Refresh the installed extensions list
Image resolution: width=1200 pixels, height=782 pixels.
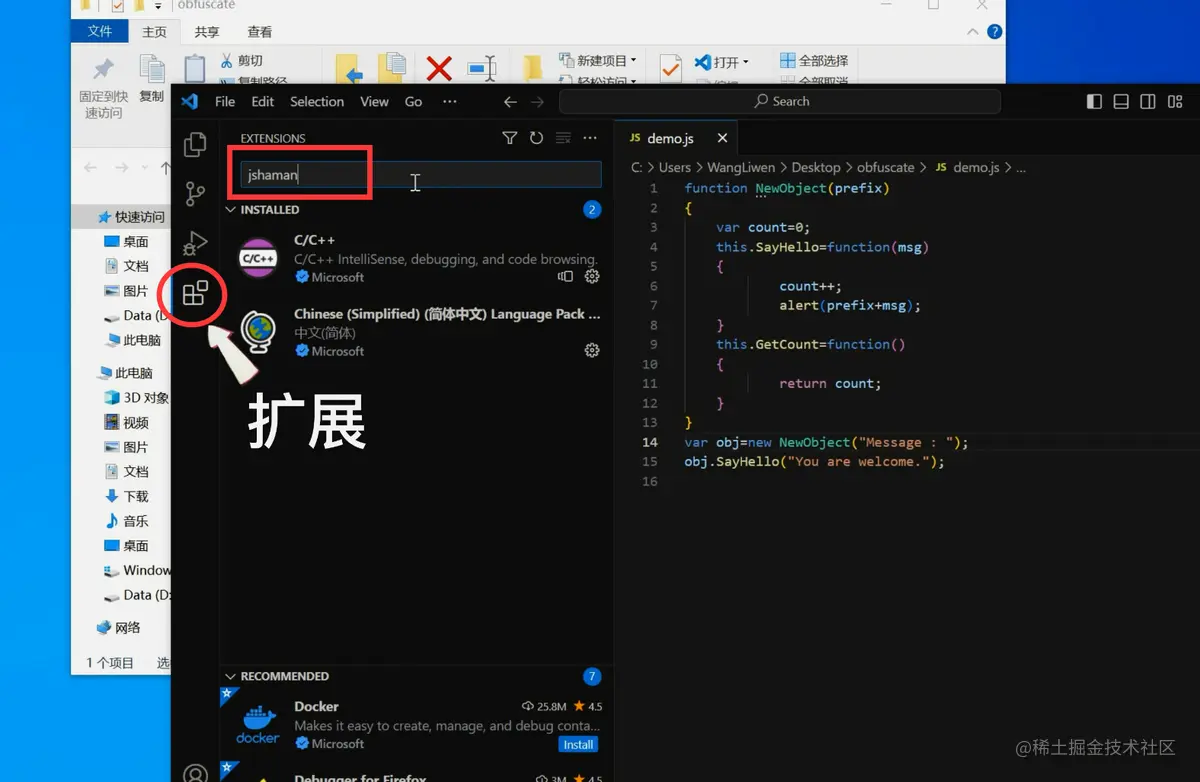[x=536, y=138]
